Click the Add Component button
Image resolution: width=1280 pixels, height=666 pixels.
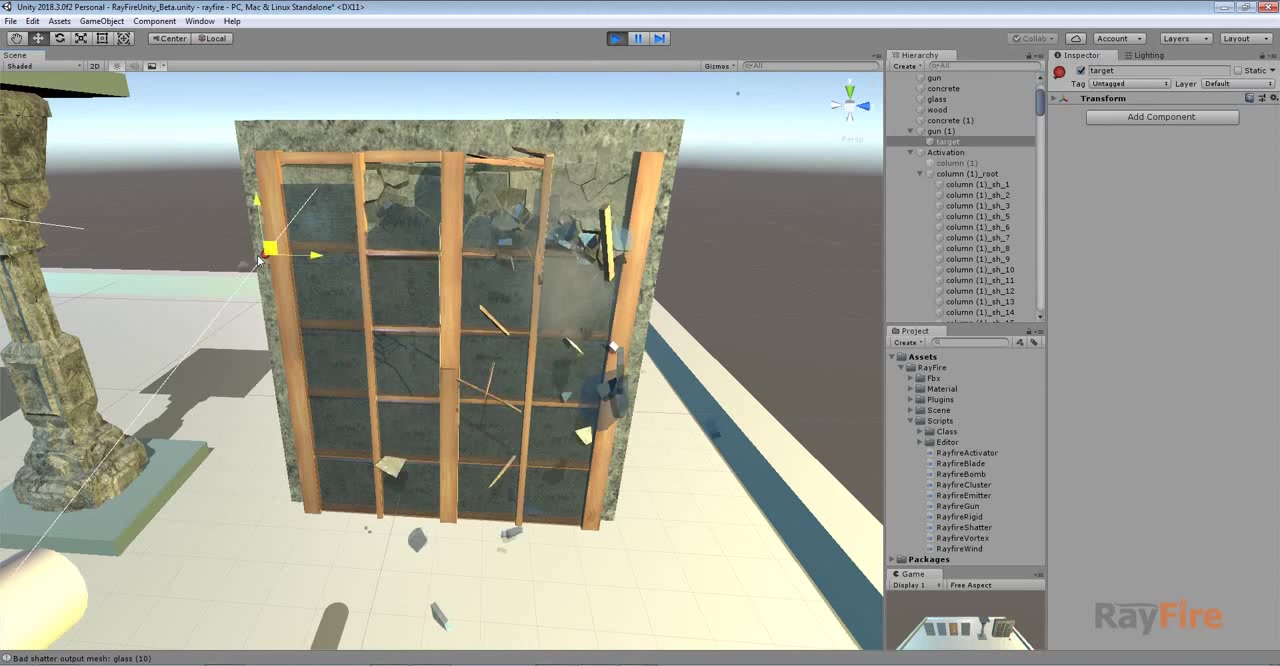click(x=1161, y=117)
